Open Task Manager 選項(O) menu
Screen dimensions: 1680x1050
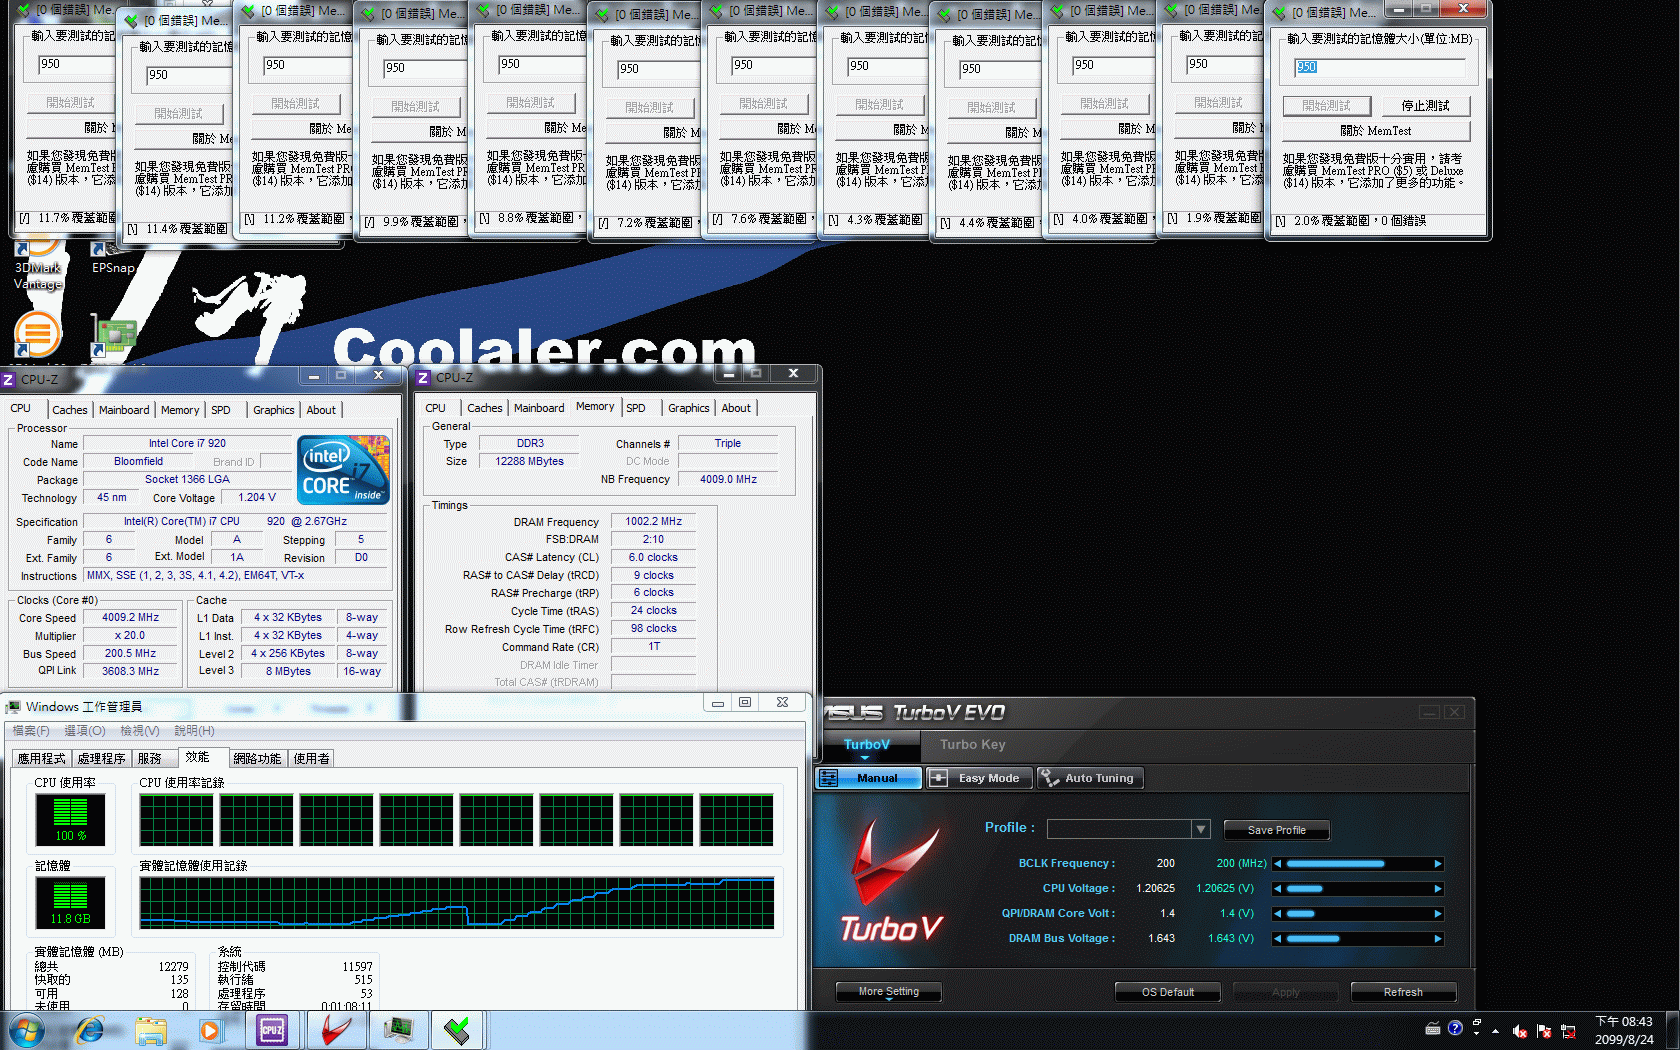[x=85, y=731]
